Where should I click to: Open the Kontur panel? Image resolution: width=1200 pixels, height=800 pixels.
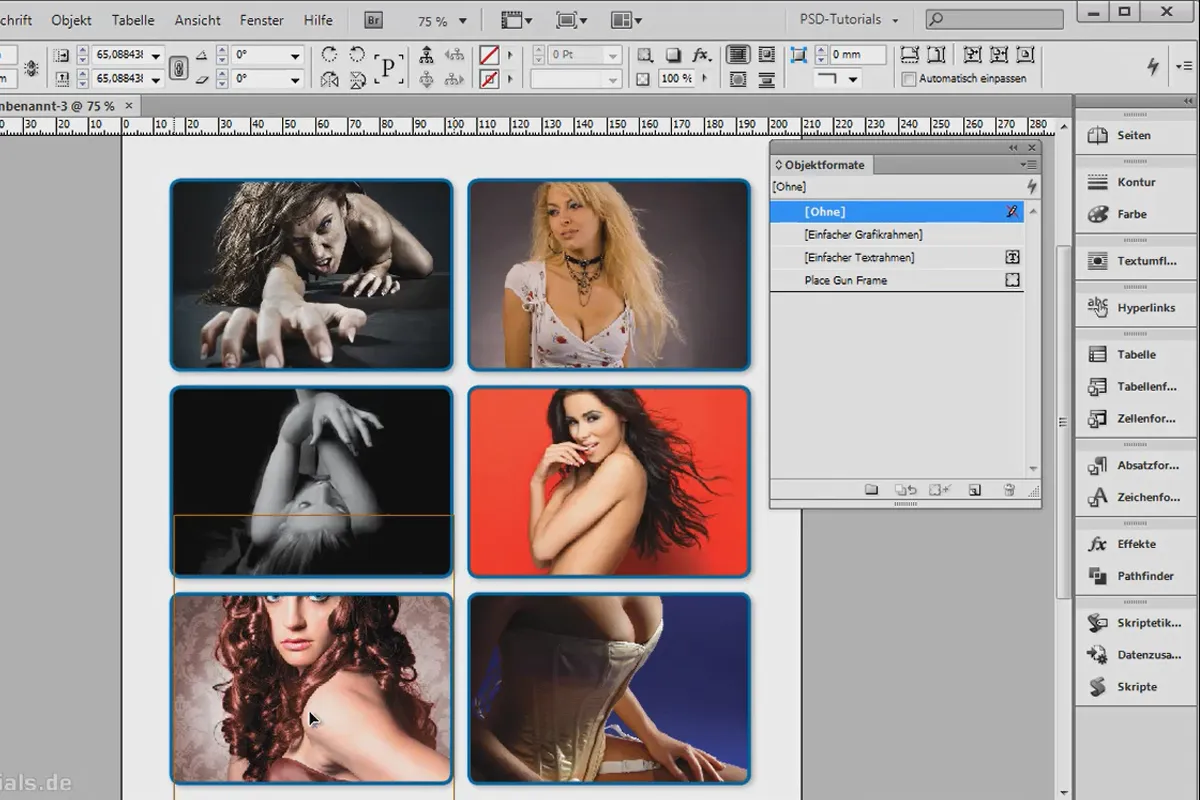click(x=1135, y=182)
